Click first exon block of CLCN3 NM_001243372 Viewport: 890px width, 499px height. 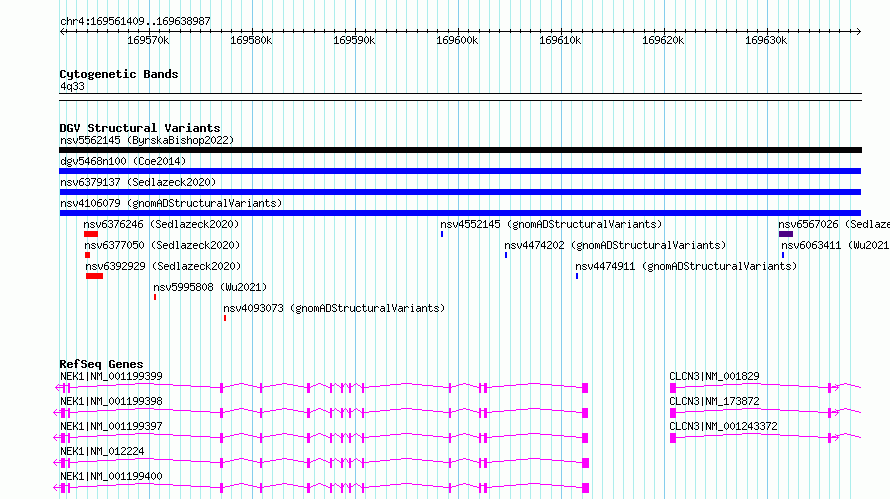pos(673,438)
